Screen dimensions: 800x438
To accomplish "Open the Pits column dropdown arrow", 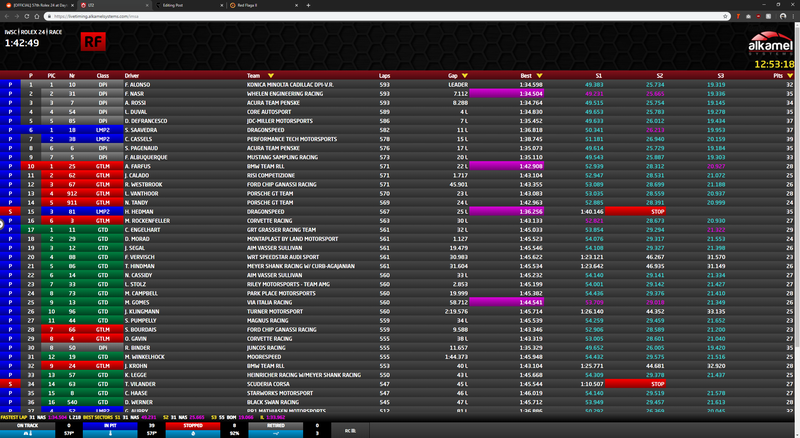I will coord(790,76).
